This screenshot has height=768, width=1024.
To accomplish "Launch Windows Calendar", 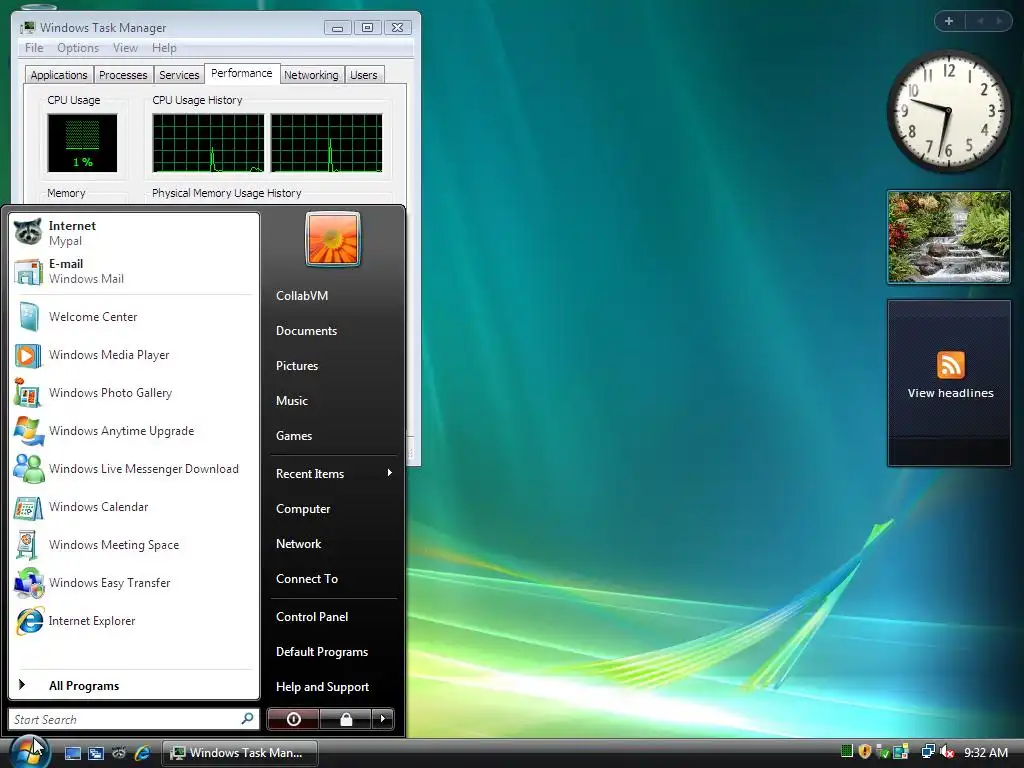I will point(134,506).
